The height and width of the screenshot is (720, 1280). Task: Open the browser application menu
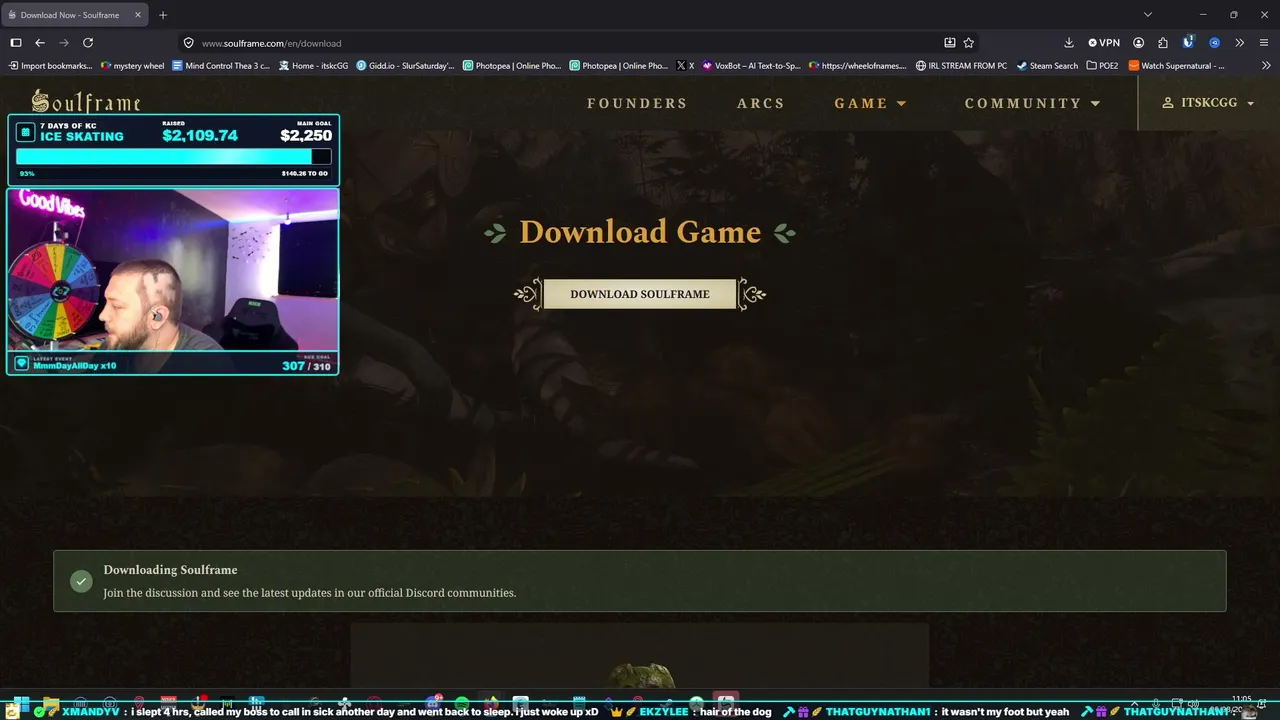click(1264, 43)
